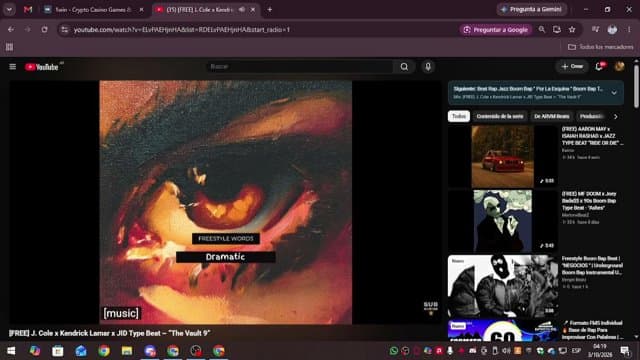Open the zoom magnifier icon in address bar
The image size is (640, 360).
click(x=542, y=29)
